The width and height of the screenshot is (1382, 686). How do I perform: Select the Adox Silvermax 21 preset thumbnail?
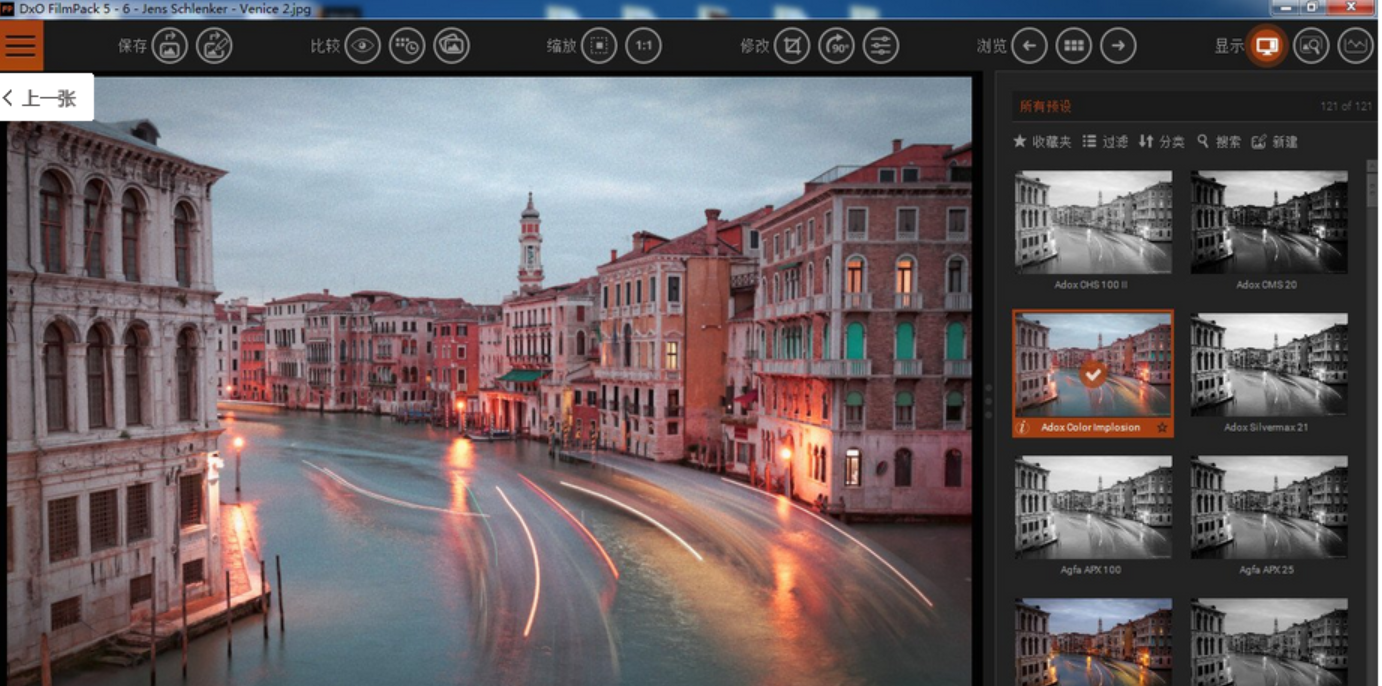1269,365
